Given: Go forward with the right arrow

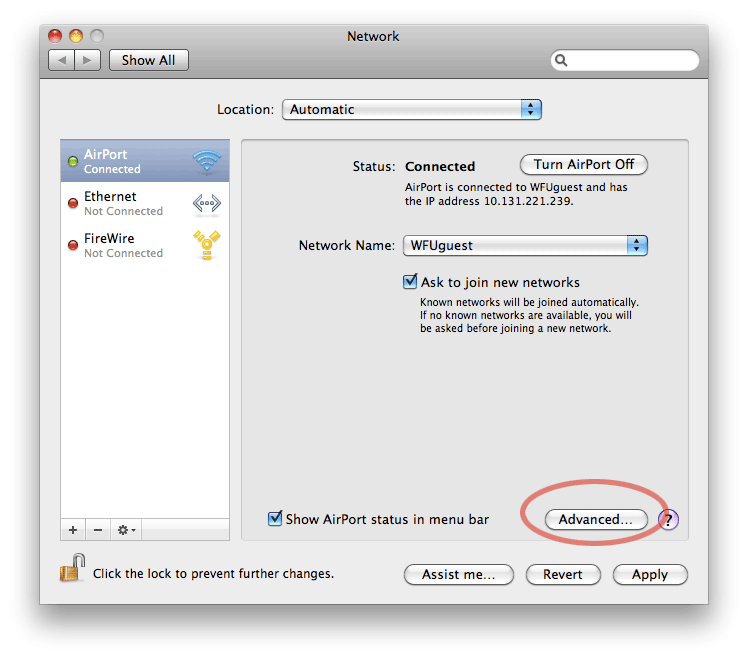Looking at the screenshot, I should (87, 60).
